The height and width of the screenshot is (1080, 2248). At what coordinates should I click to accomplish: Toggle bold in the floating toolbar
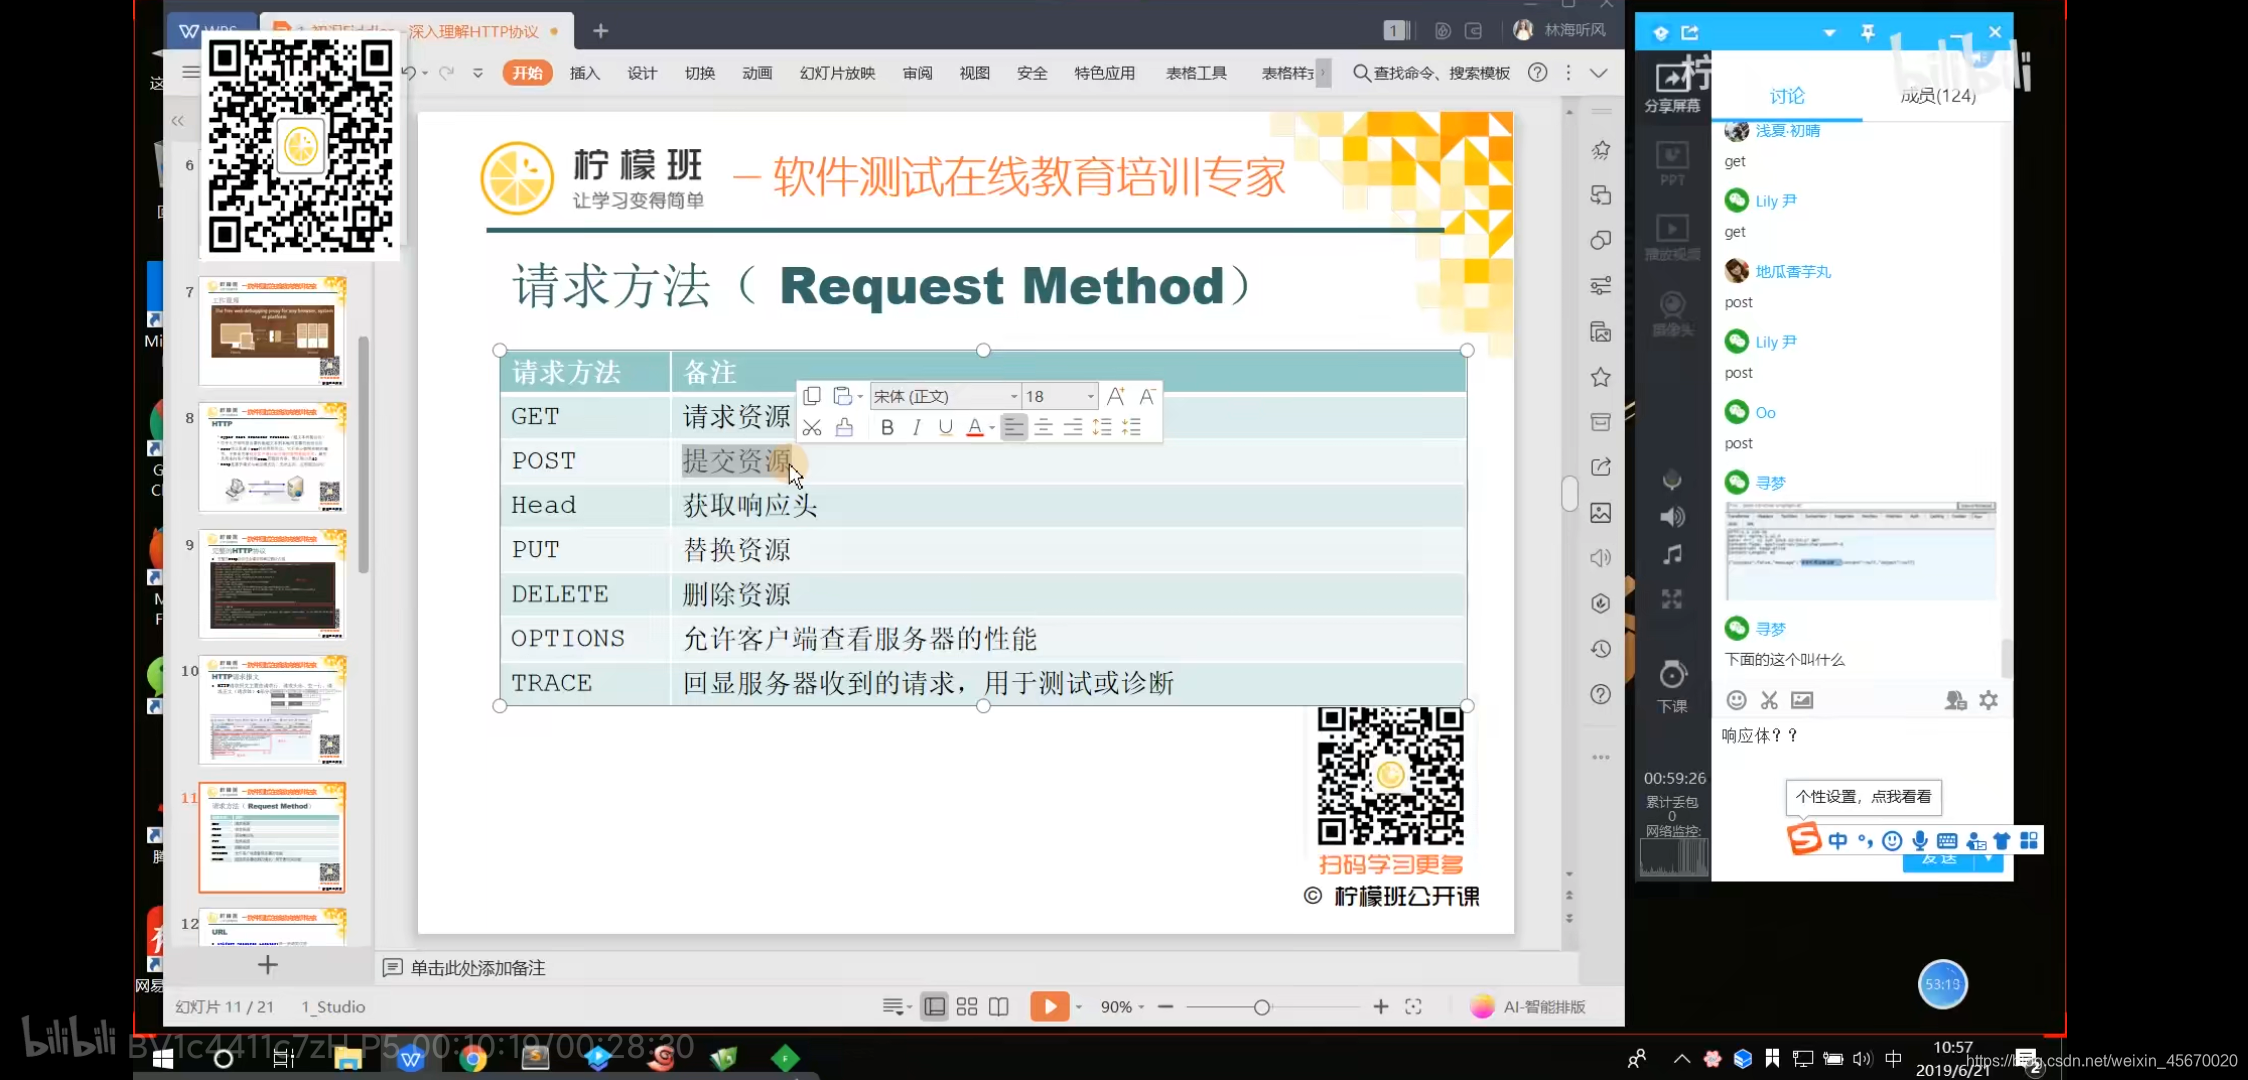(x=887, y=428)
